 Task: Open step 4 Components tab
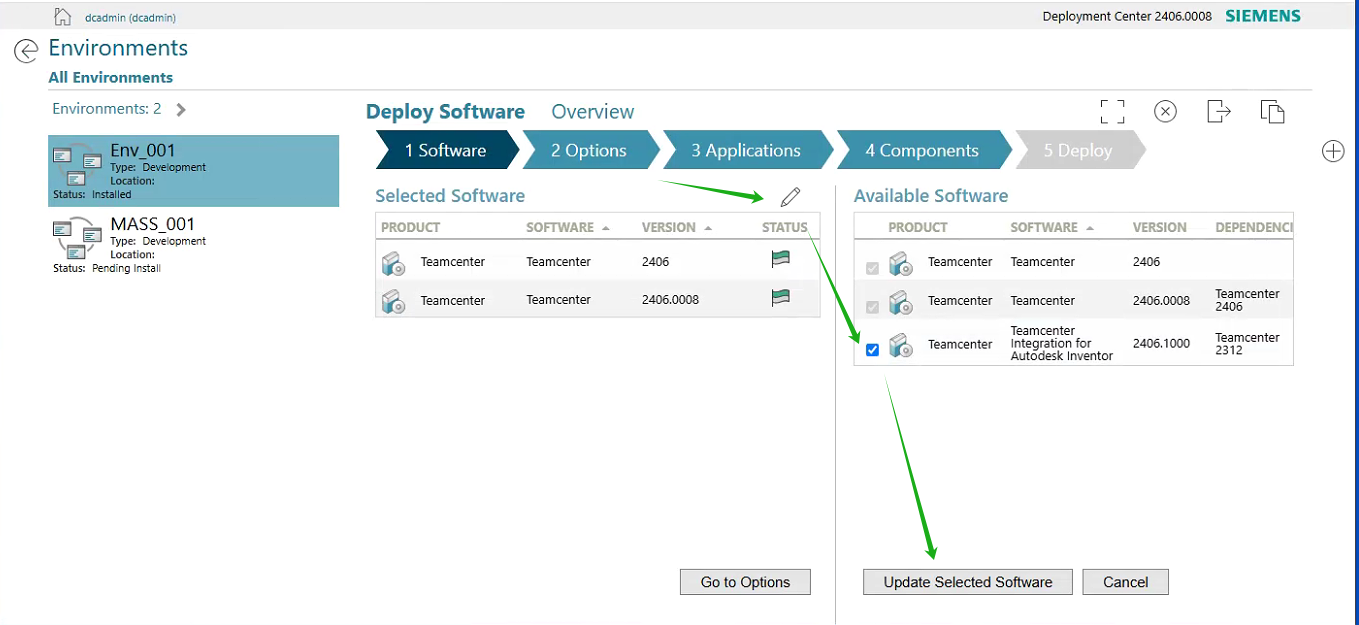922,150
